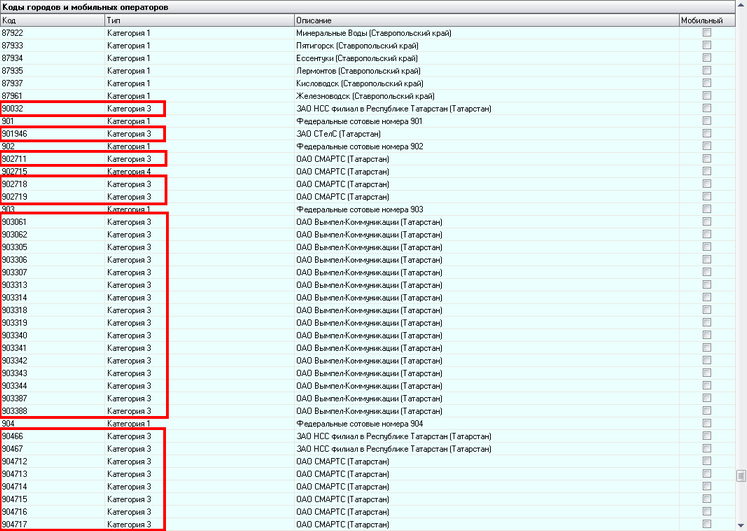Click Категория 1 in row 903
Viewport: 747px width, 531px height.
(x=129, y=210)
